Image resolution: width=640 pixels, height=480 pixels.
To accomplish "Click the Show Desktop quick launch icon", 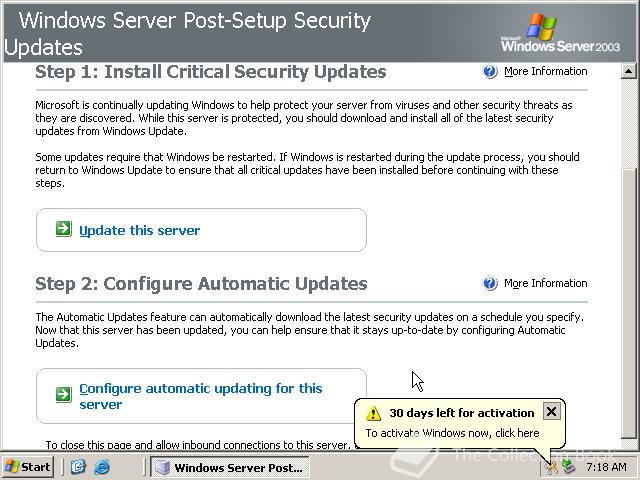I will click(78, 467).
